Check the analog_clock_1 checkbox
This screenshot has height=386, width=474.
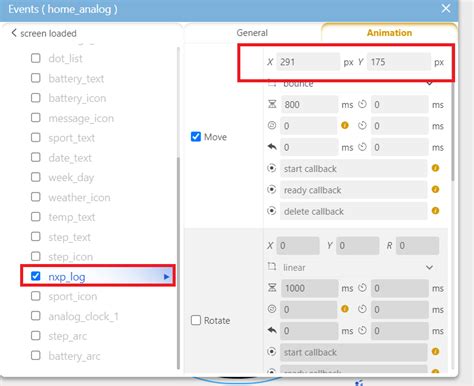(x=36, y=316)
